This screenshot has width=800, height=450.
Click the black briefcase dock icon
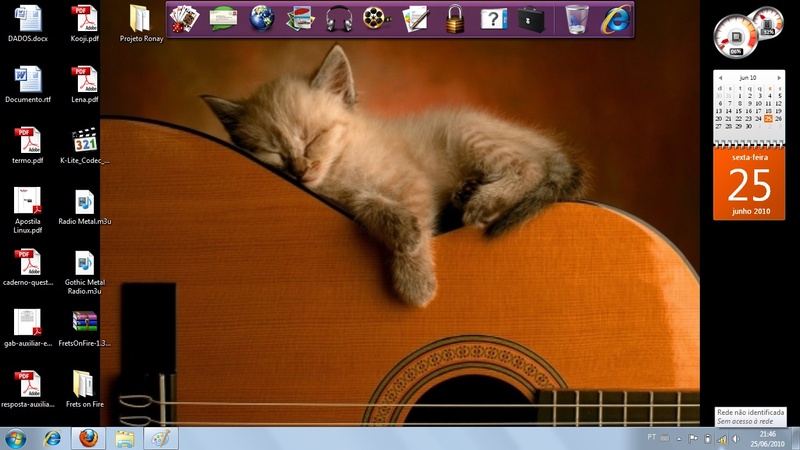point(531,19)
